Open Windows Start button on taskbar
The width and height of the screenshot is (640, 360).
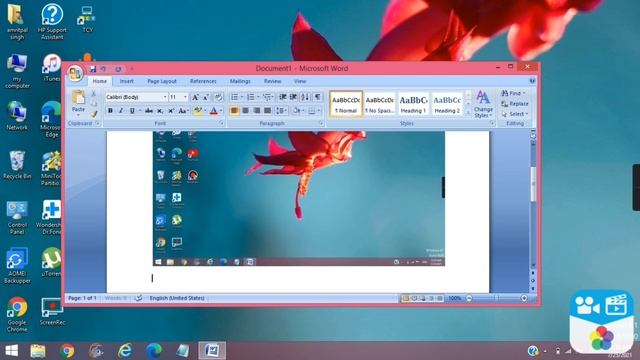click(x=11, y=351)
